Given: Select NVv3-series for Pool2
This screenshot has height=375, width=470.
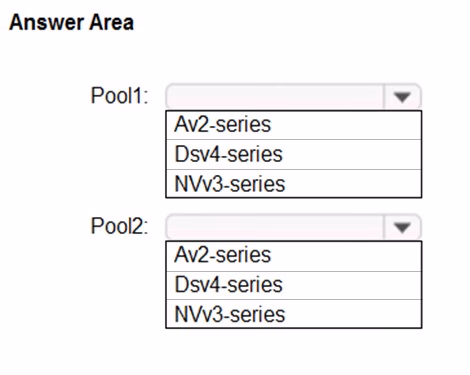Looking at the screenshot, I should pyautogui.click(x=294, y=314).
